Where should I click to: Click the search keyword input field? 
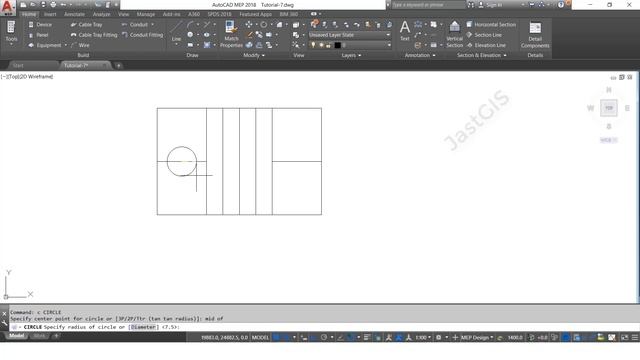428,4
